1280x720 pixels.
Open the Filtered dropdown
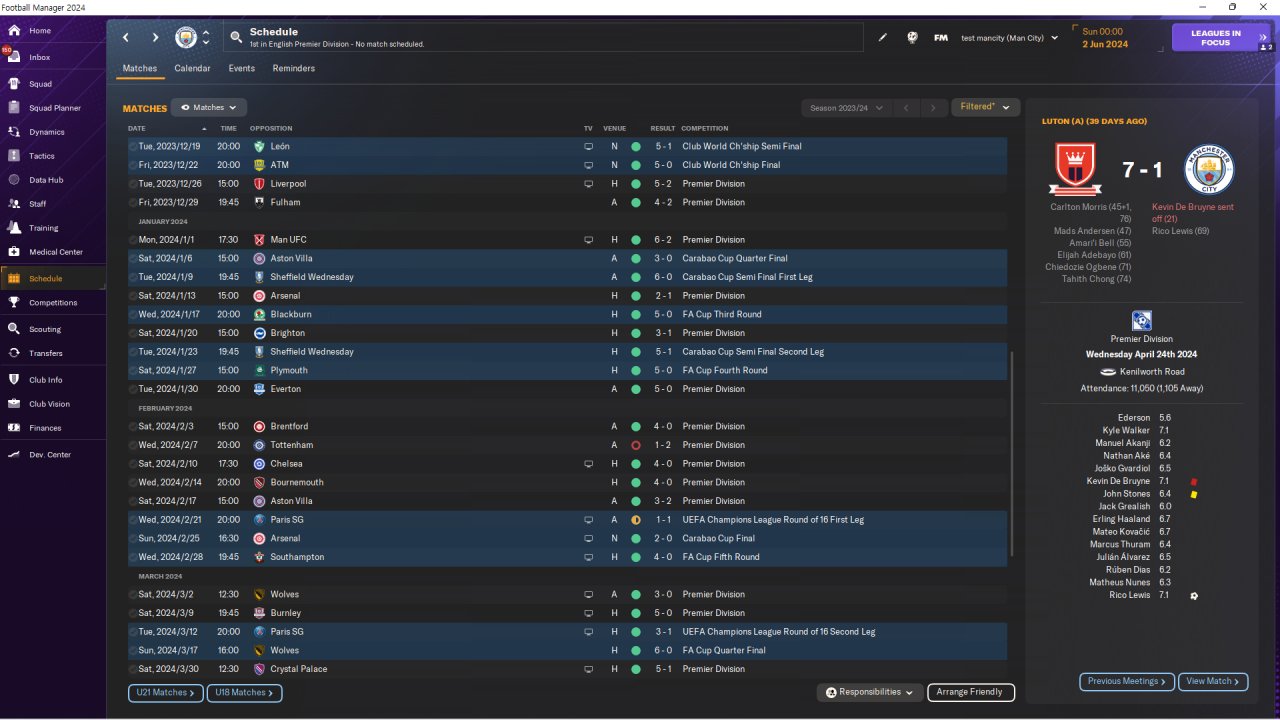985,107
